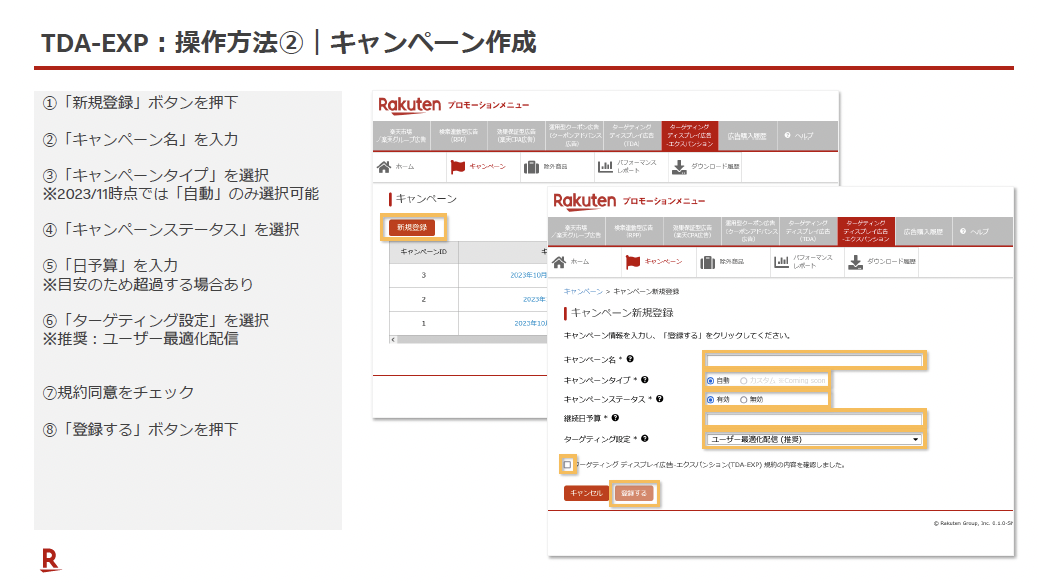Screen dimensions: 1044x588
Task: Click the ヘルプ question mark icon in the back list window
Action: tap(787, 136)
